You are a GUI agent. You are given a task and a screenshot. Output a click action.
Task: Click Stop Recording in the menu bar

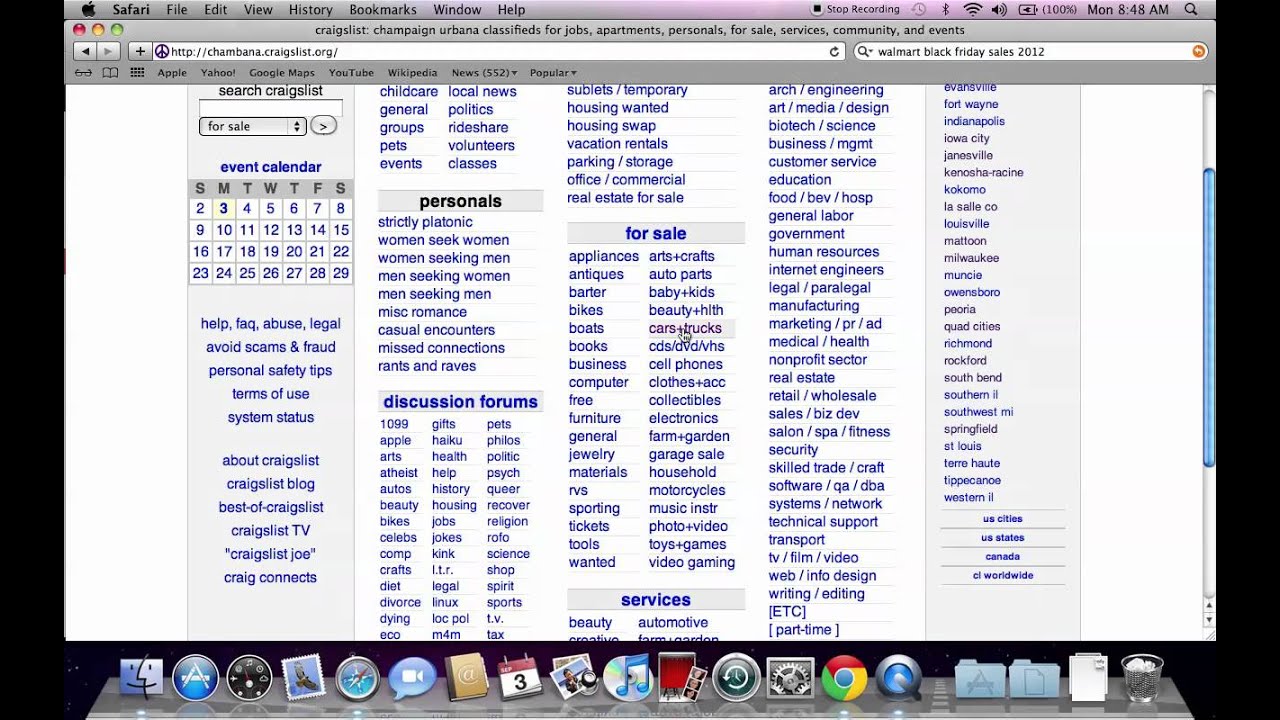855,9
